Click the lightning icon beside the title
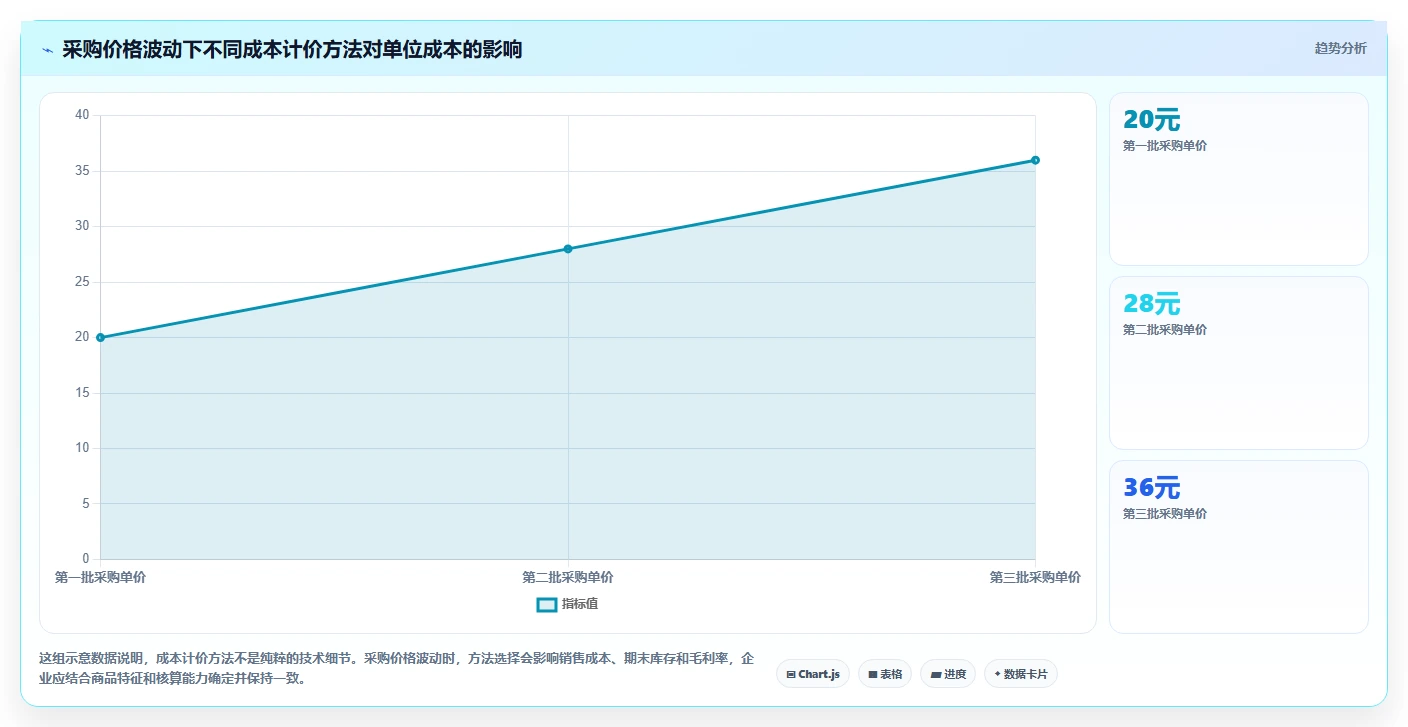 click(x=47, y=50)
